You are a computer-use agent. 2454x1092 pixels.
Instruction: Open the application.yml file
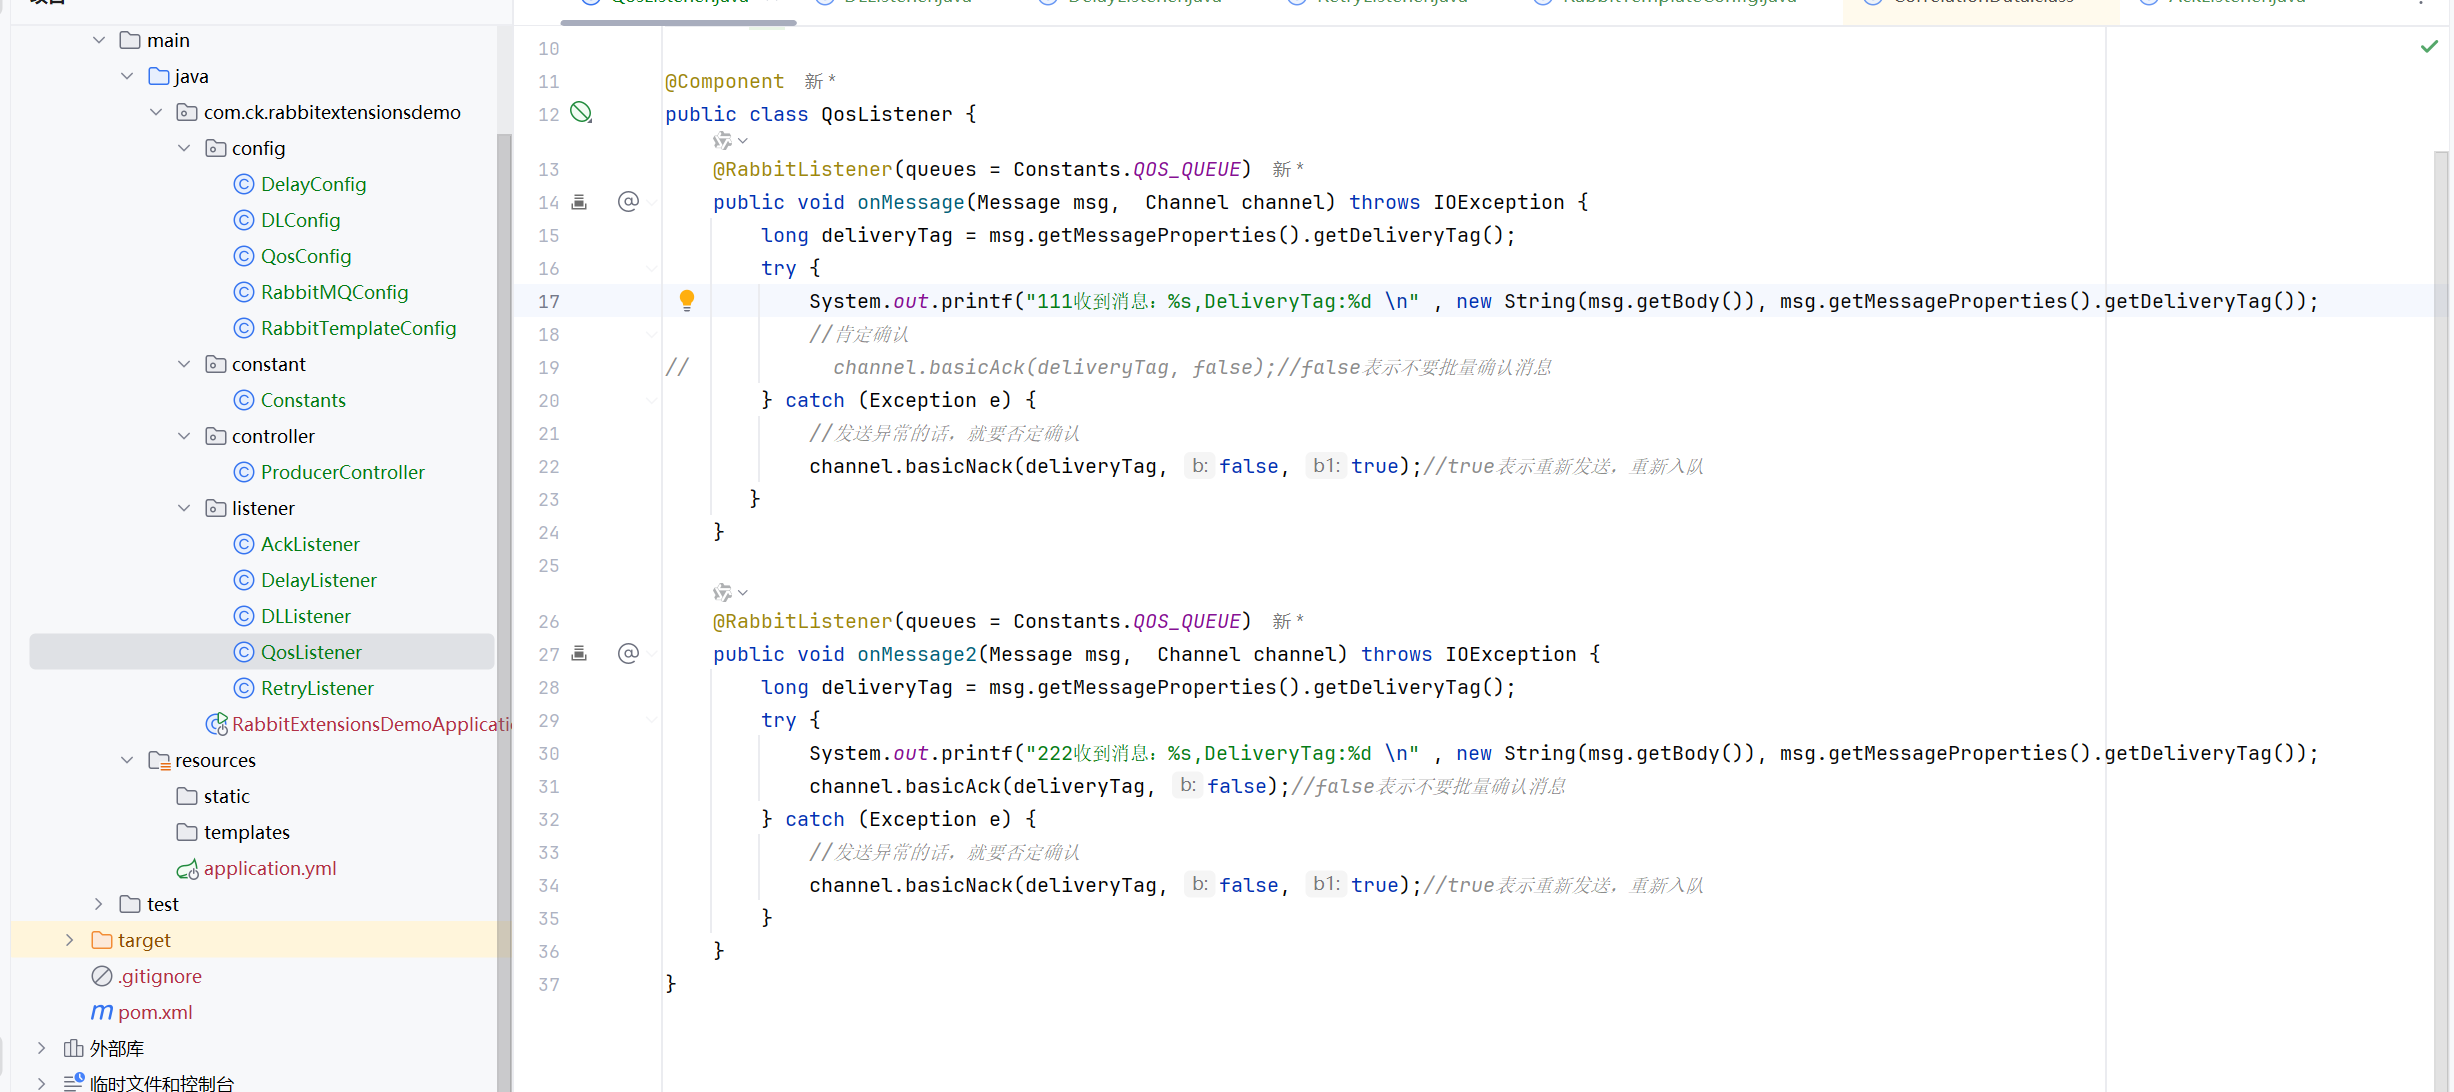(x=269, y=868)
